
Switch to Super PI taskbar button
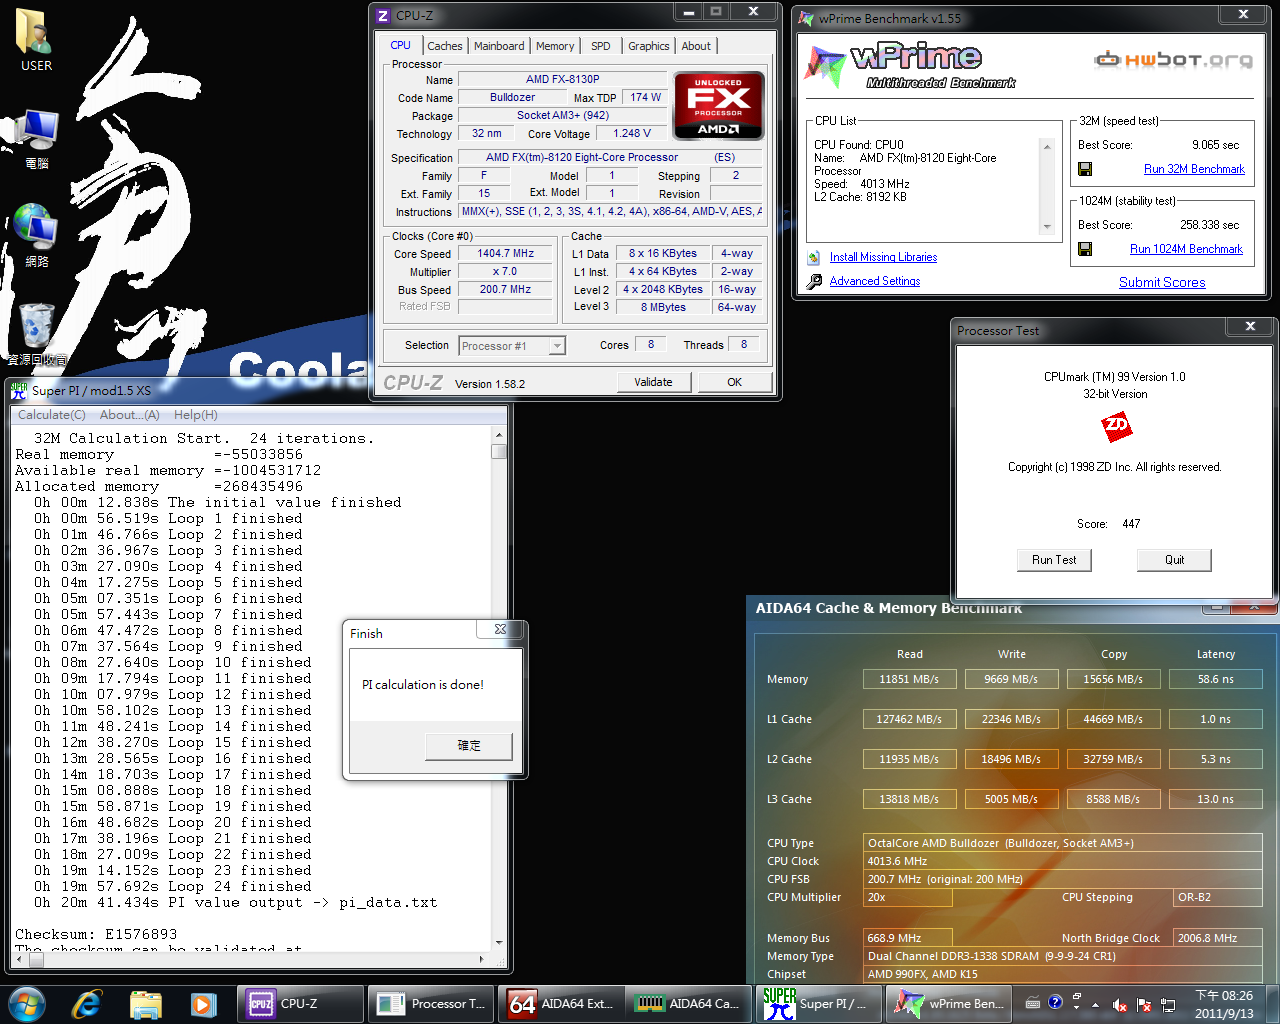pyautogui.click(x=819, y=1004)
